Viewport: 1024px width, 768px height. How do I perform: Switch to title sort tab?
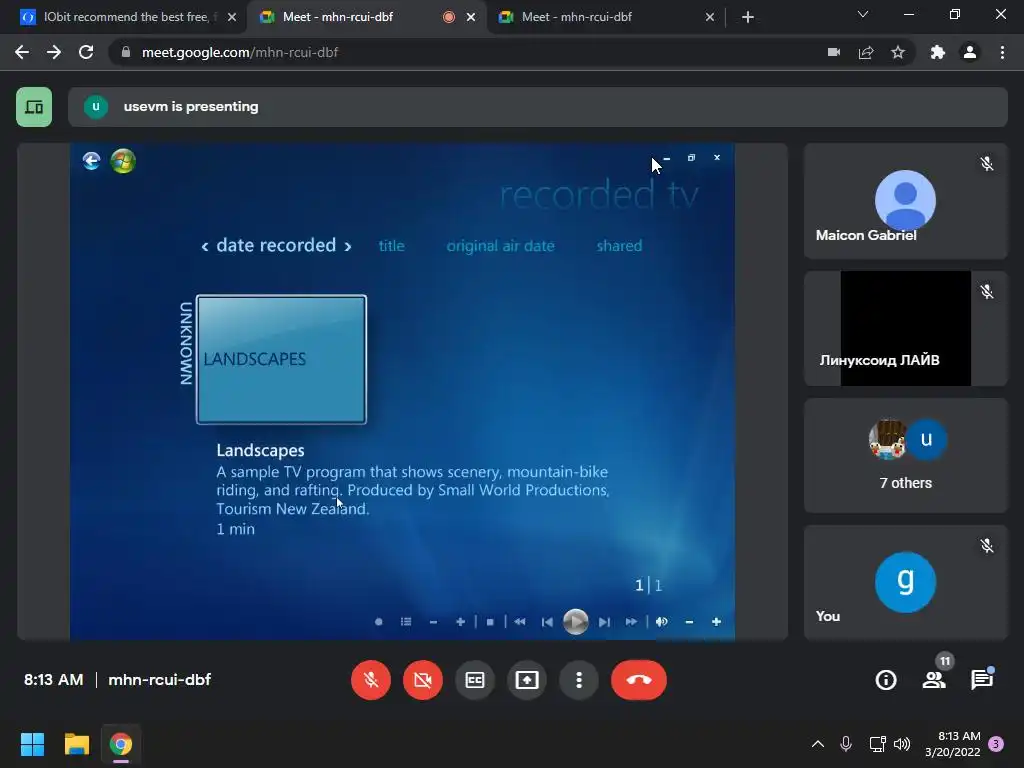[392, 246]
